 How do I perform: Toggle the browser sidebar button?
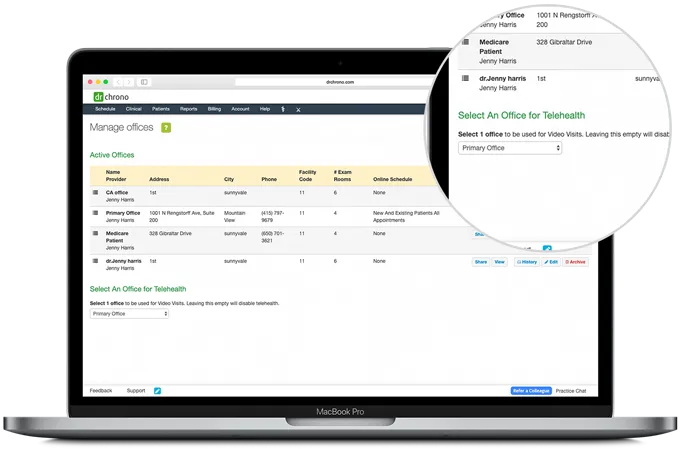coord(144,82)
